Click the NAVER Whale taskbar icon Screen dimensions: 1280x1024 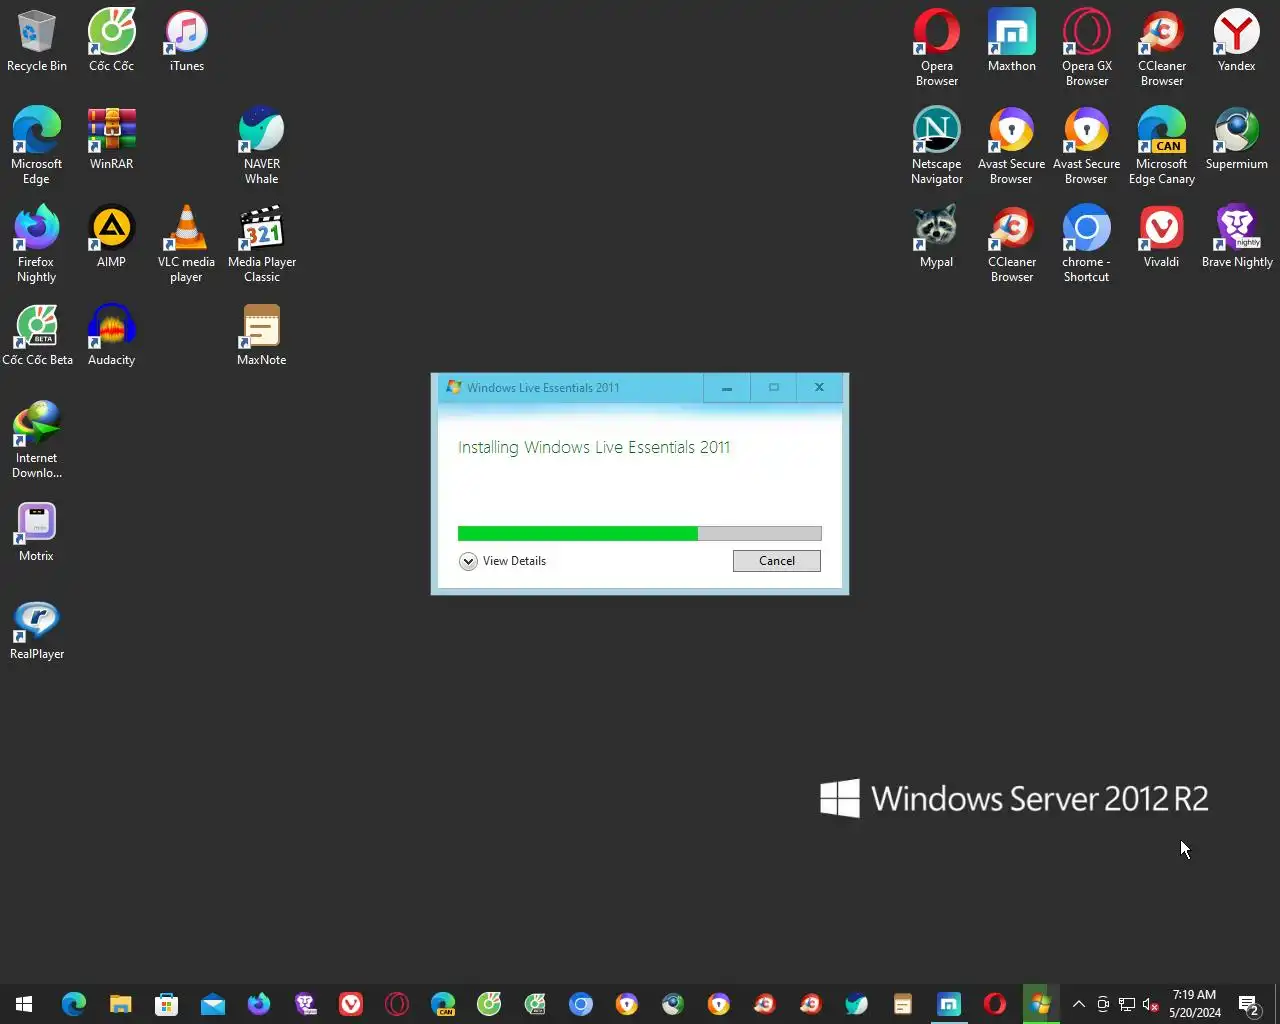pyautogui.click(x=857, y=1004)
